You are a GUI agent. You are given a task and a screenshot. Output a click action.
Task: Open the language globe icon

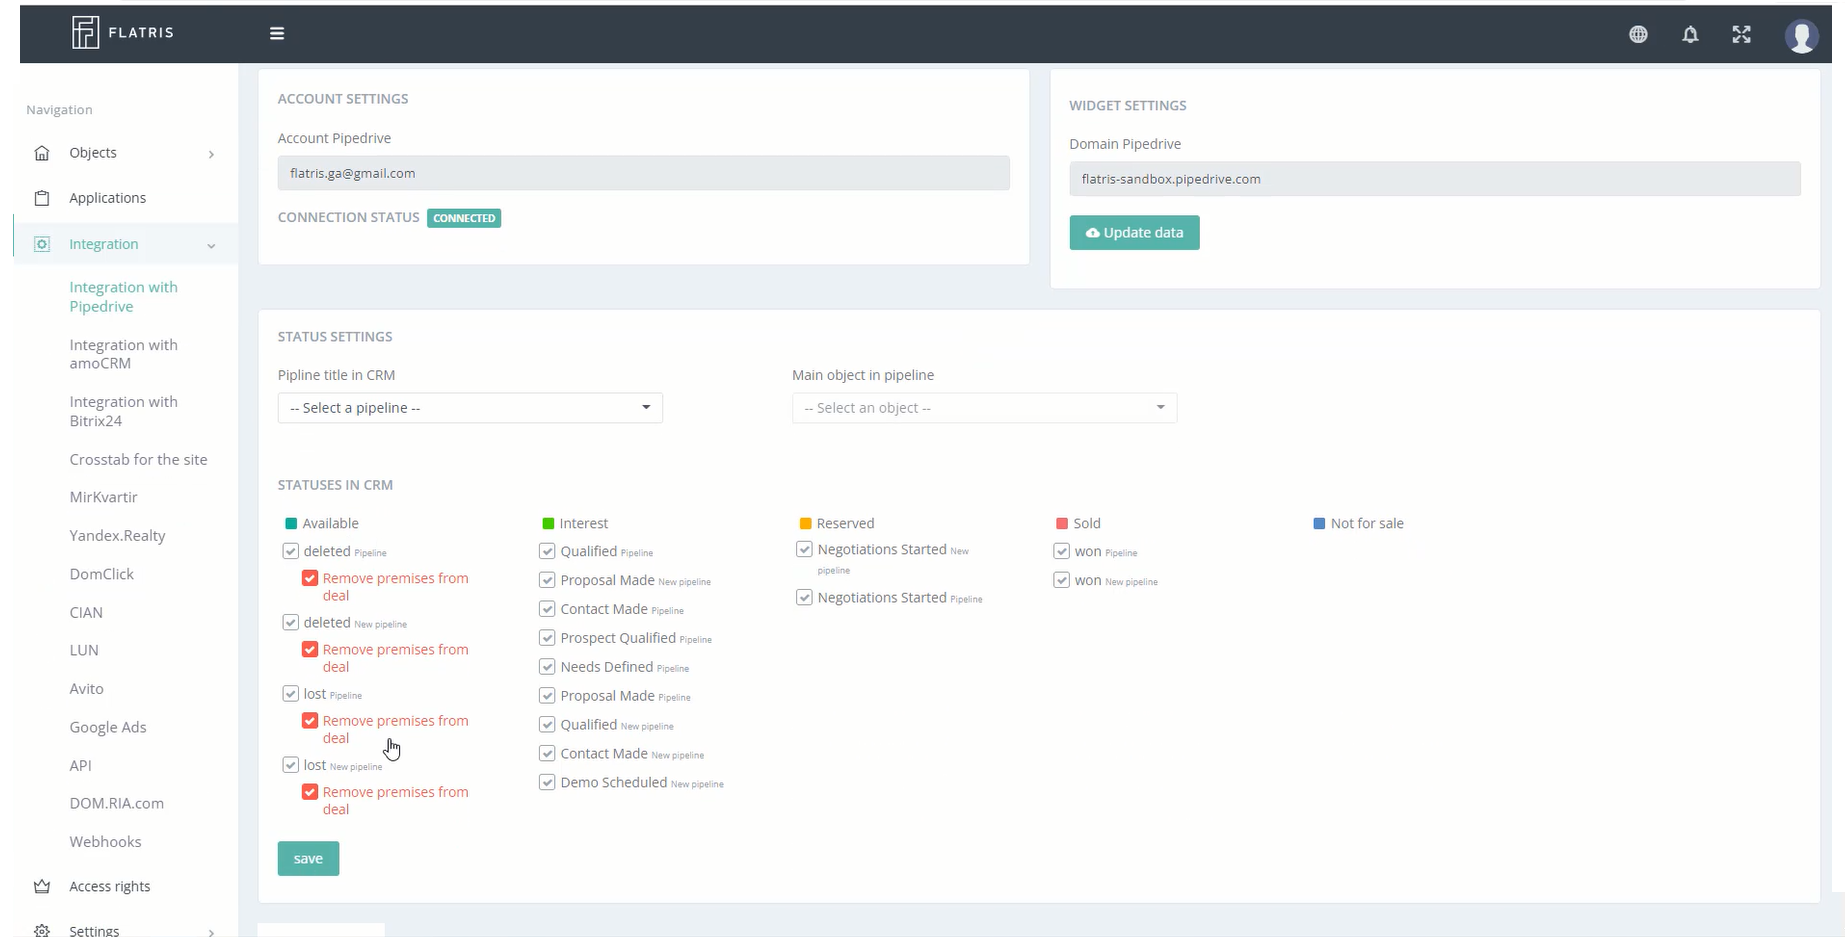[x=1638, y=34]
